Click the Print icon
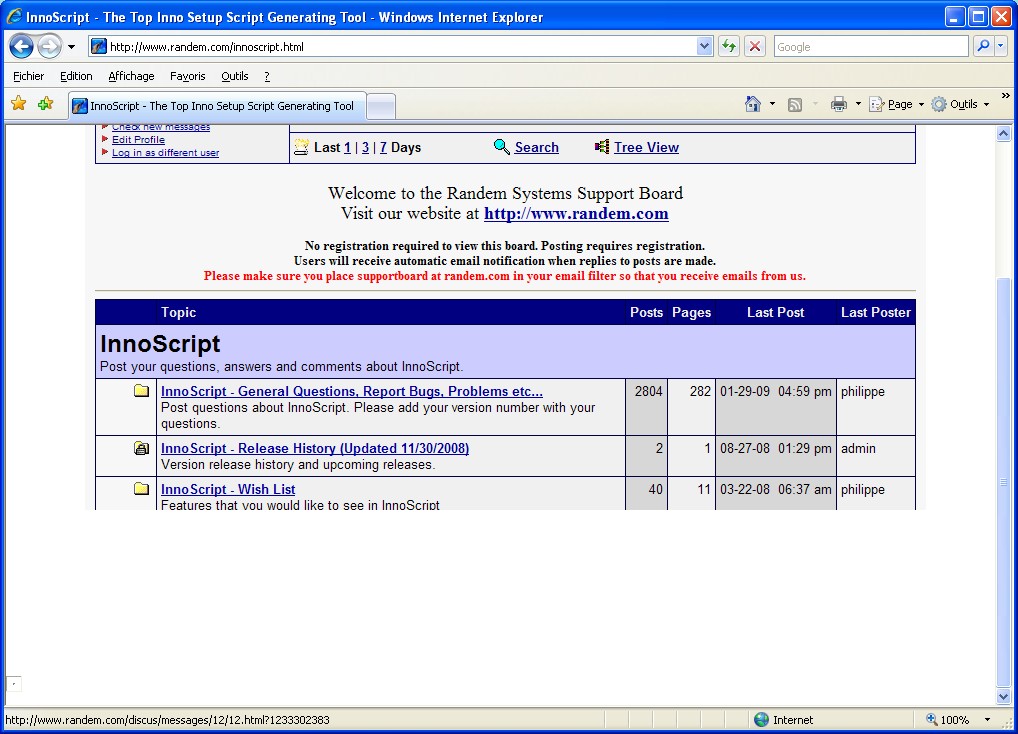 click(x=839, y=104)
